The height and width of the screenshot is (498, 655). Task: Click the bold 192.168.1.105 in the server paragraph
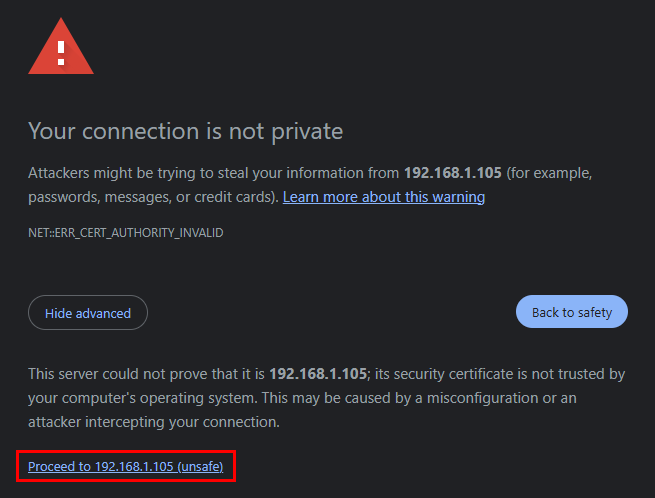tap(317, 374)
